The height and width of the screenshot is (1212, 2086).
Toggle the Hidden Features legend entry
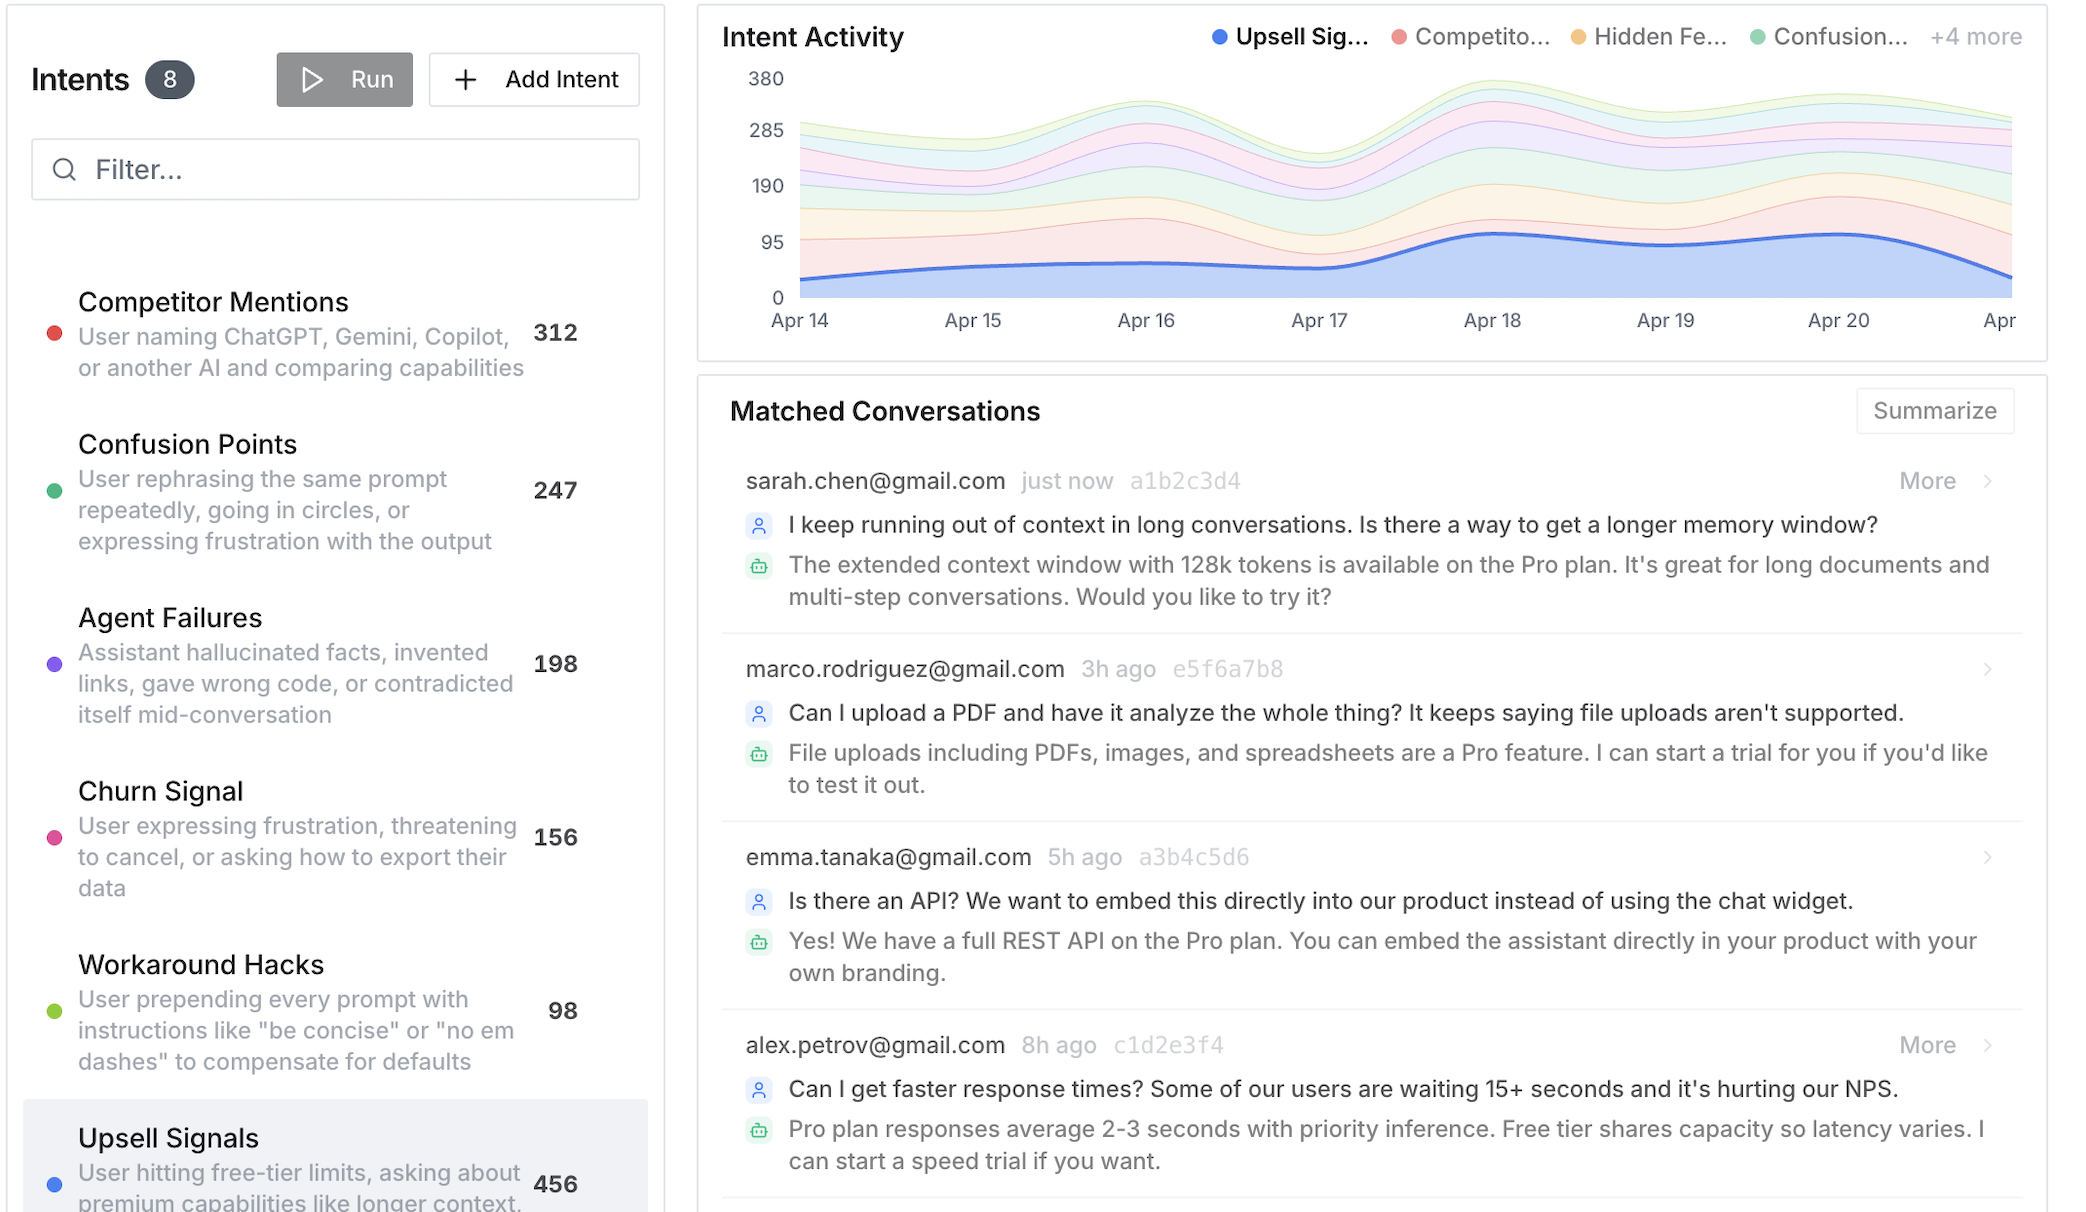1648,36
